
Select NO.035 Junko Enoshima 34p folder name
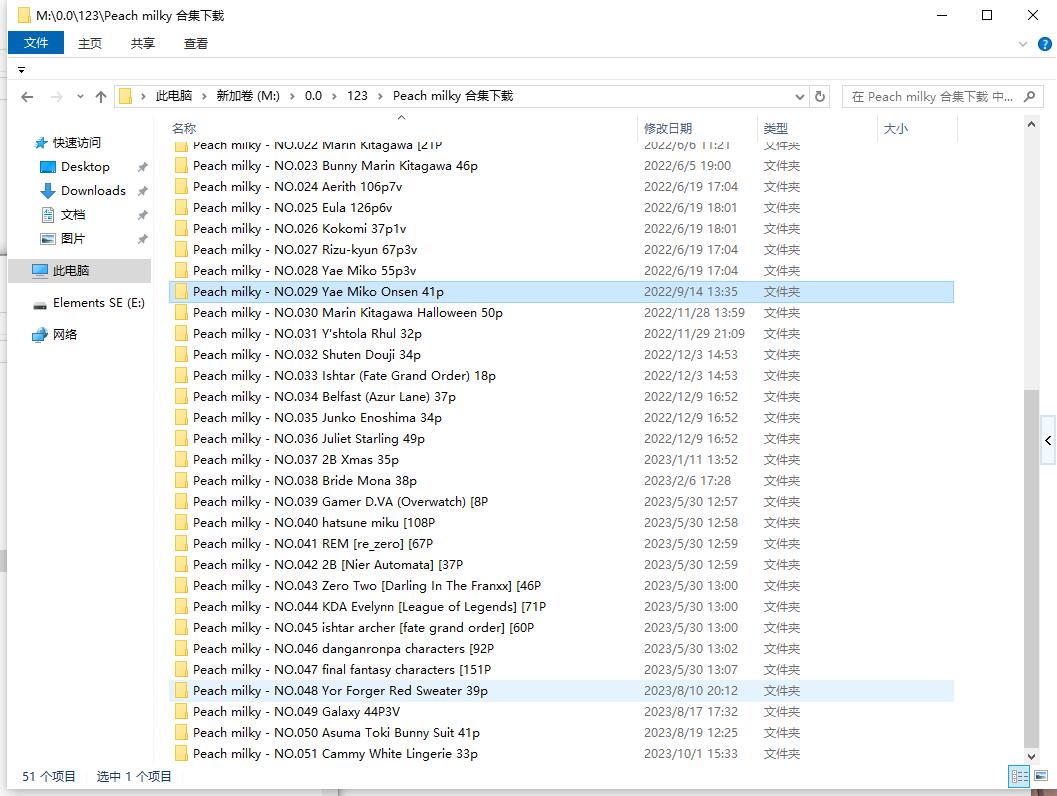coord(318,418)
